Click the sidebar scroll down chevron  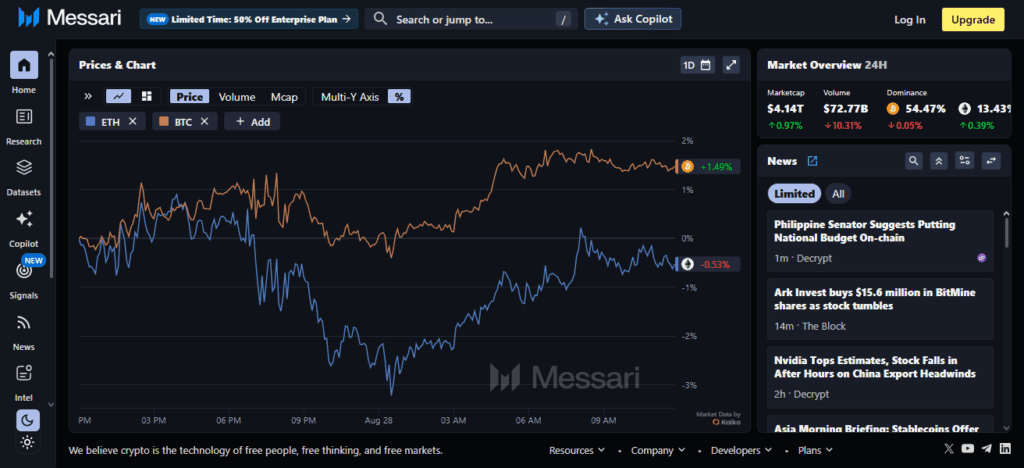click(52, 405)
